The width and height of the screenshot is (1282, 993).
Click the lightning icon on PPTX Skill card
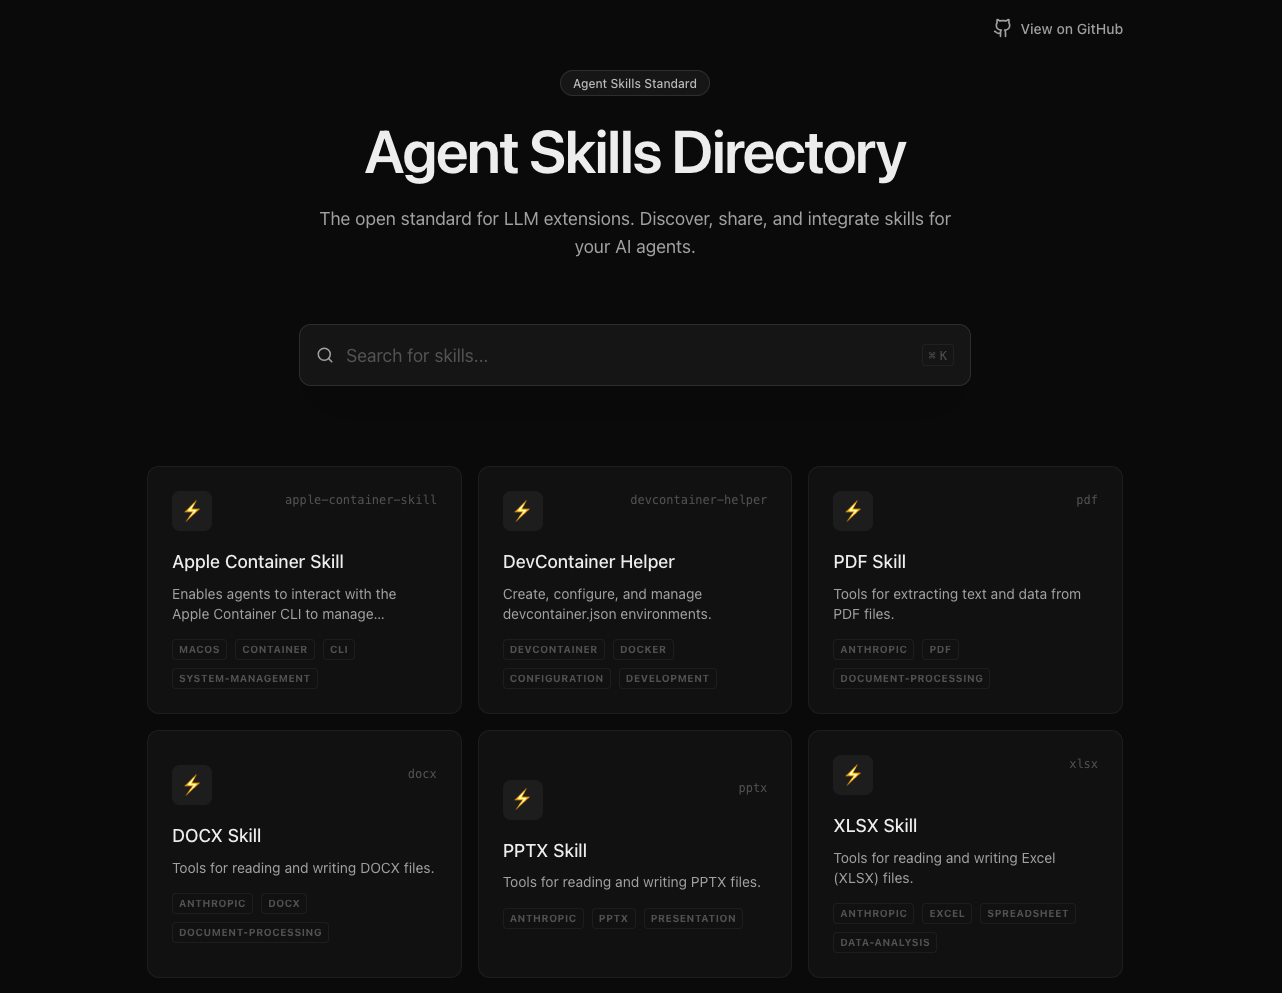522,799
